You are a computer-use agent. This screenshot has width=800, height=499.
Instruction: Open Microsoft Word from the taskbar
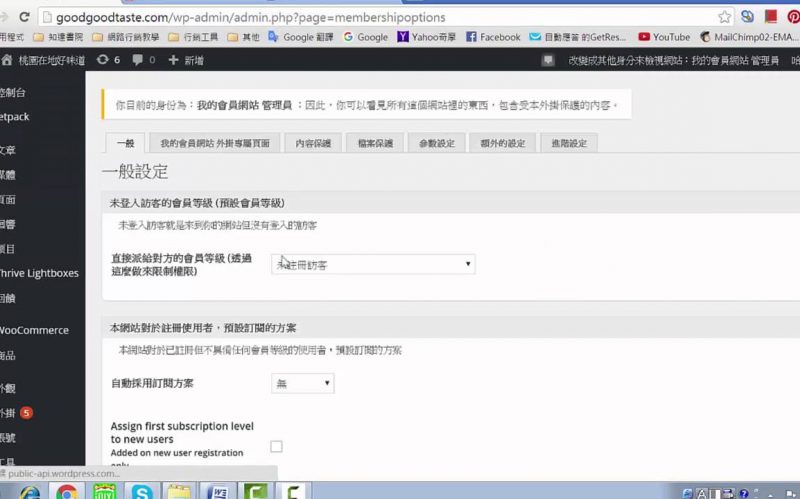click(x=217, y=491)
